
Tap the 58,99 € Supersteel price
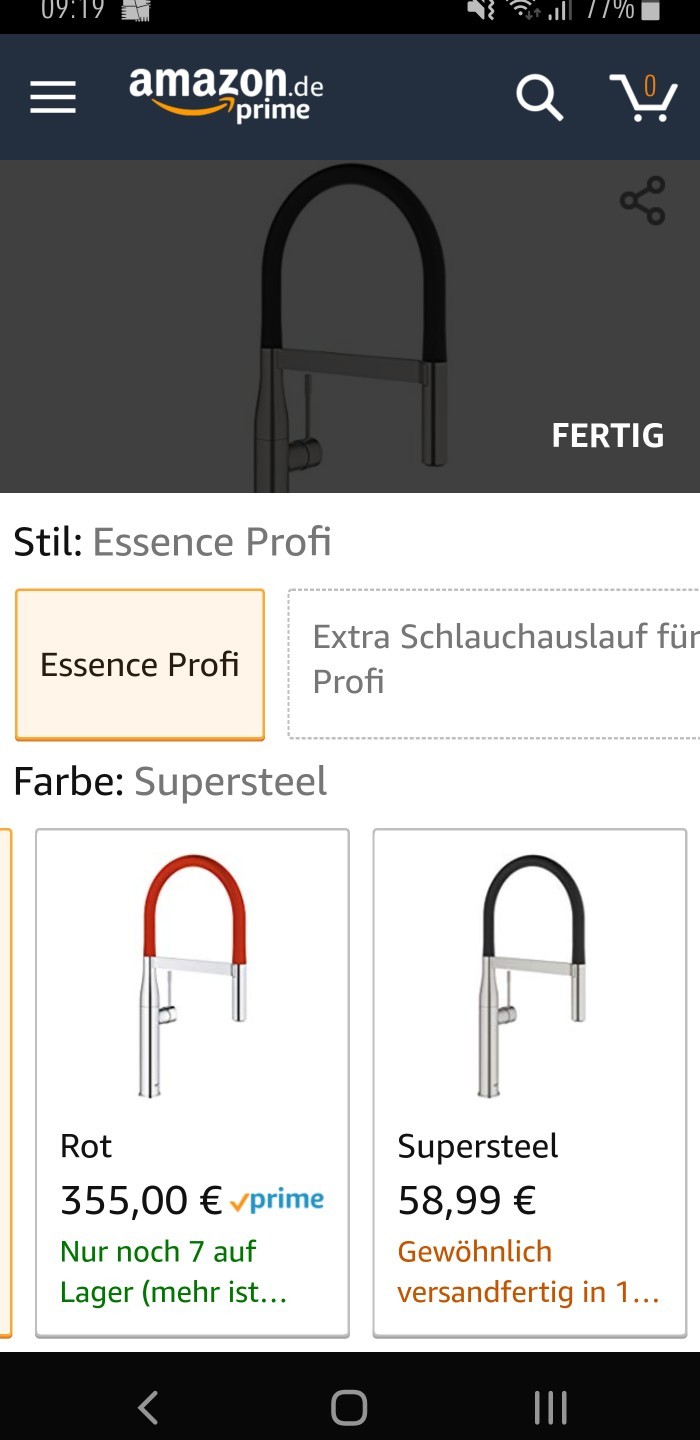(x=467, y=1199)
